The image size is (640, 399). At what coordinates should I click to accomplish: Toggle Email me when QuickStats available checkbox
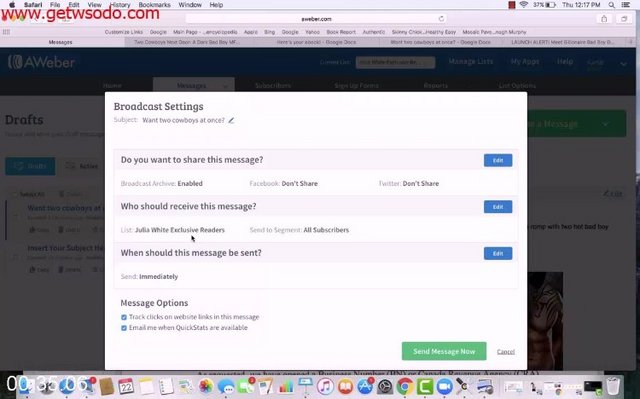124,328
